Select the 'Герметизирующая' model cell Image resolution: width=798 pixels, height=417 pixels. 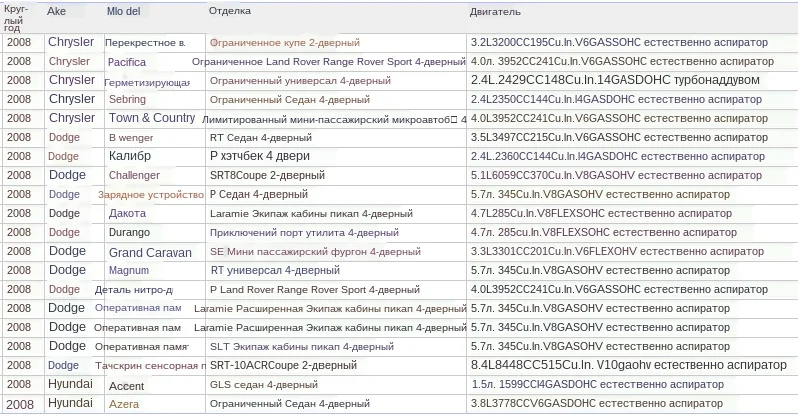pos(147,82)
